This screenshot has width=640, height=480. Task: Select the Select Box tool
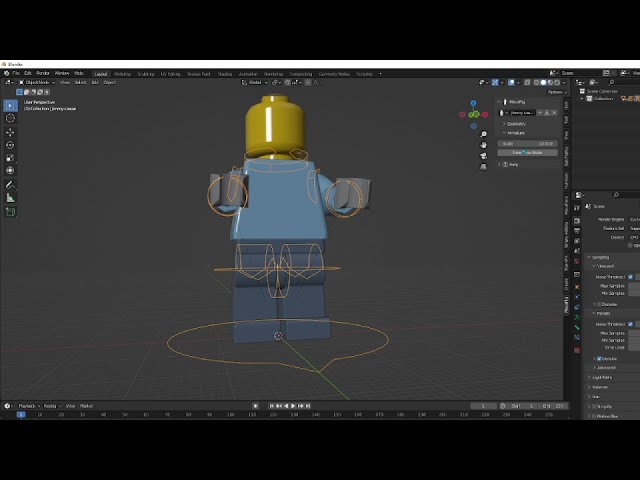coord(10,105)
